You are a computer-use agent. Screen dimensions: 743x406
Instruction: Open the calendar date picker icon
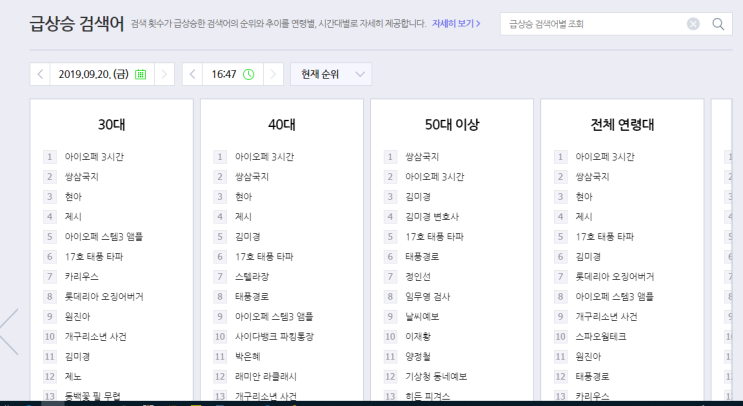click(x=140, y=74)
